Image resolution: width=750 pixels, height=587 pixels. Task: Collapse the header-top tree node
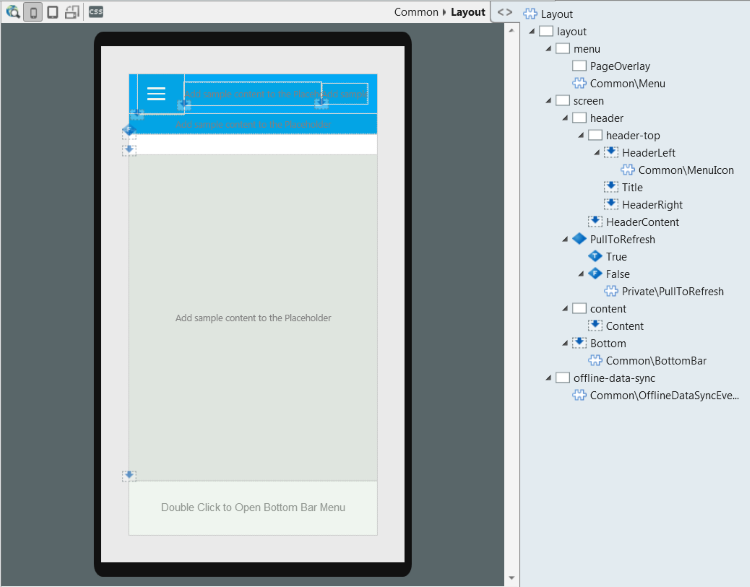580,136
